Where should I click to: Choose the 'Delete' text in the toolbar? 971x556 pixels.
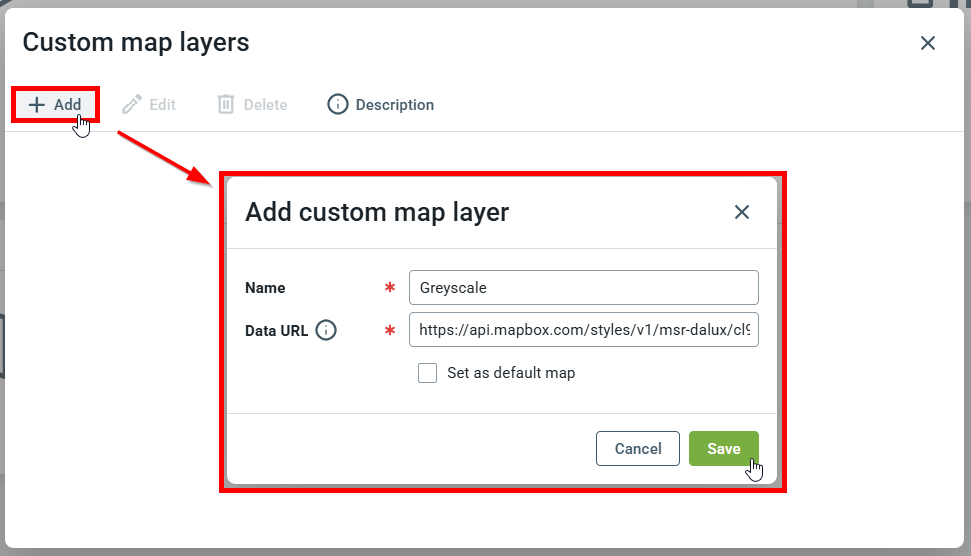pos(265,105)
